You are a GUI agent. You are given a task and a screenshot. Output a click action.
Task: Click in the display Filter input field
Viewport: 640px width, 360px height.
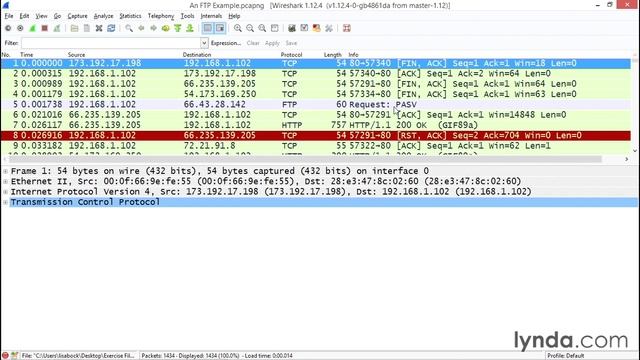pos(111,43)
